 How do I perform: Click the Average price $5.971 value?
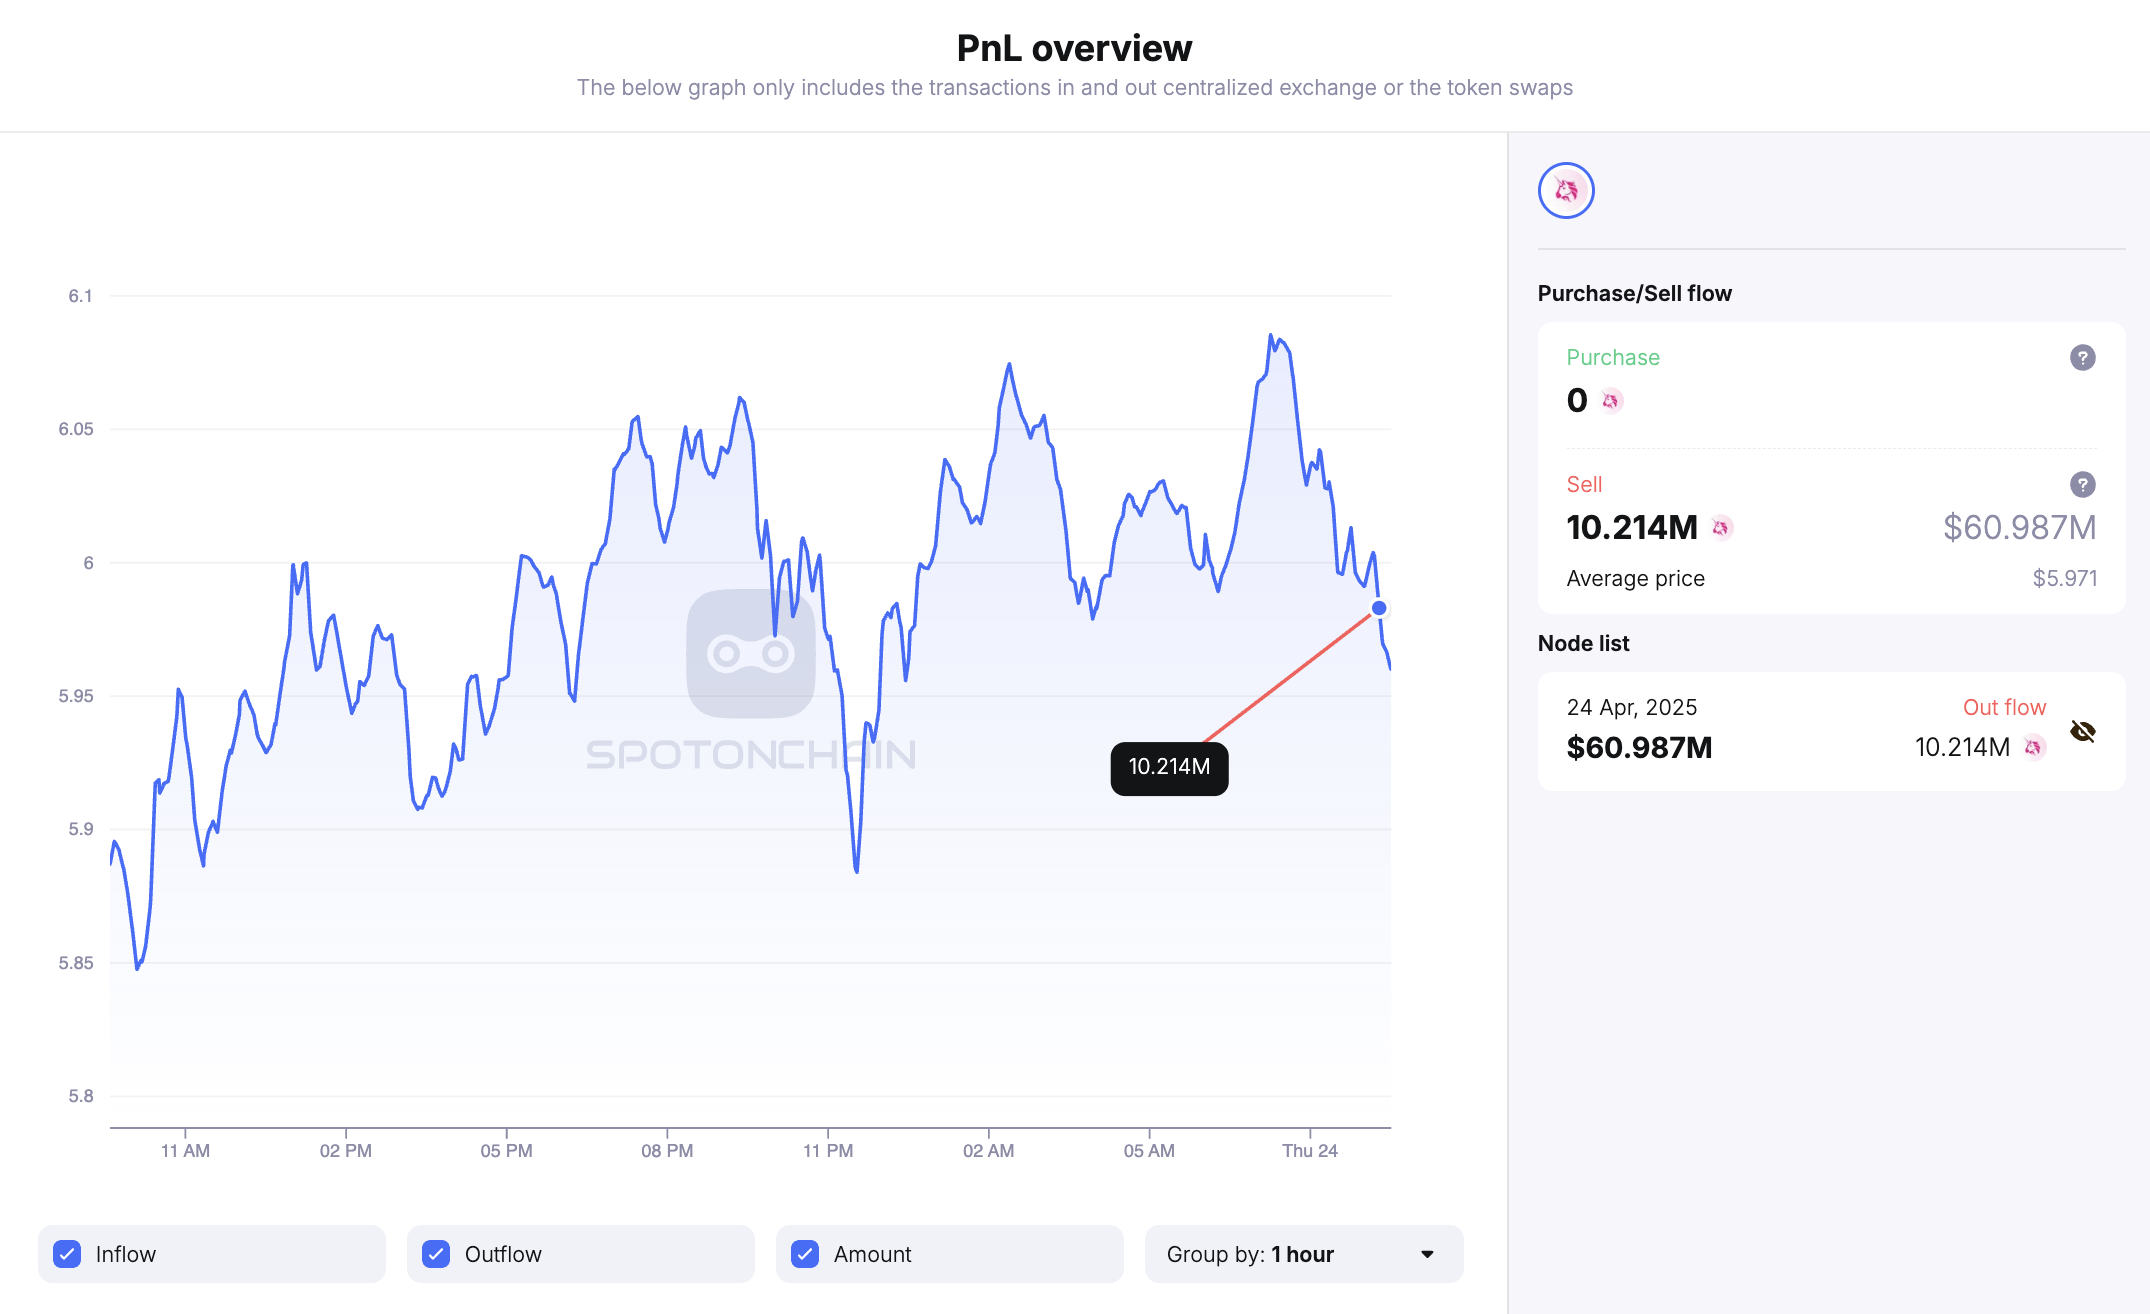pyautogui.click(x=2064, y=579)
